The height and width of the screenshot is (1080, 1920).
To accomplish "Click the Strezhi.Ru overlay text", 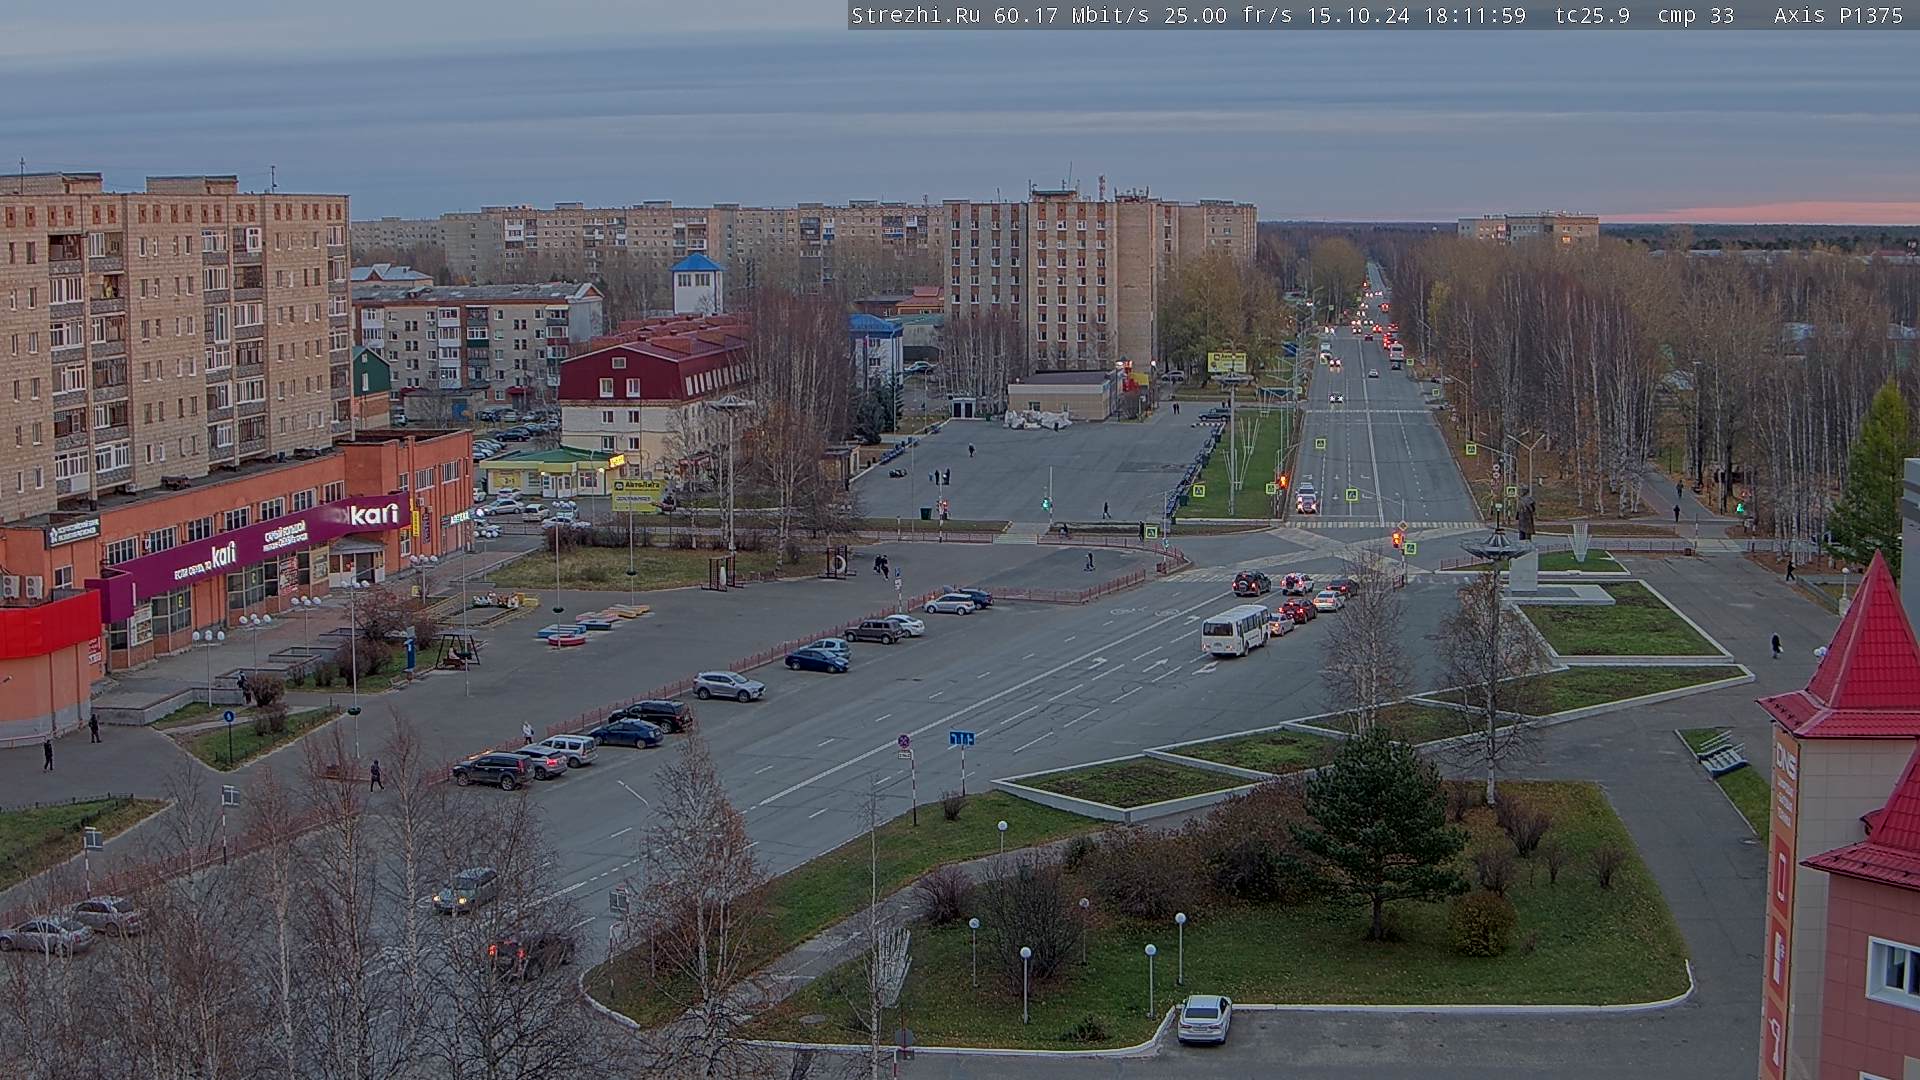I will tap(916, 15).
